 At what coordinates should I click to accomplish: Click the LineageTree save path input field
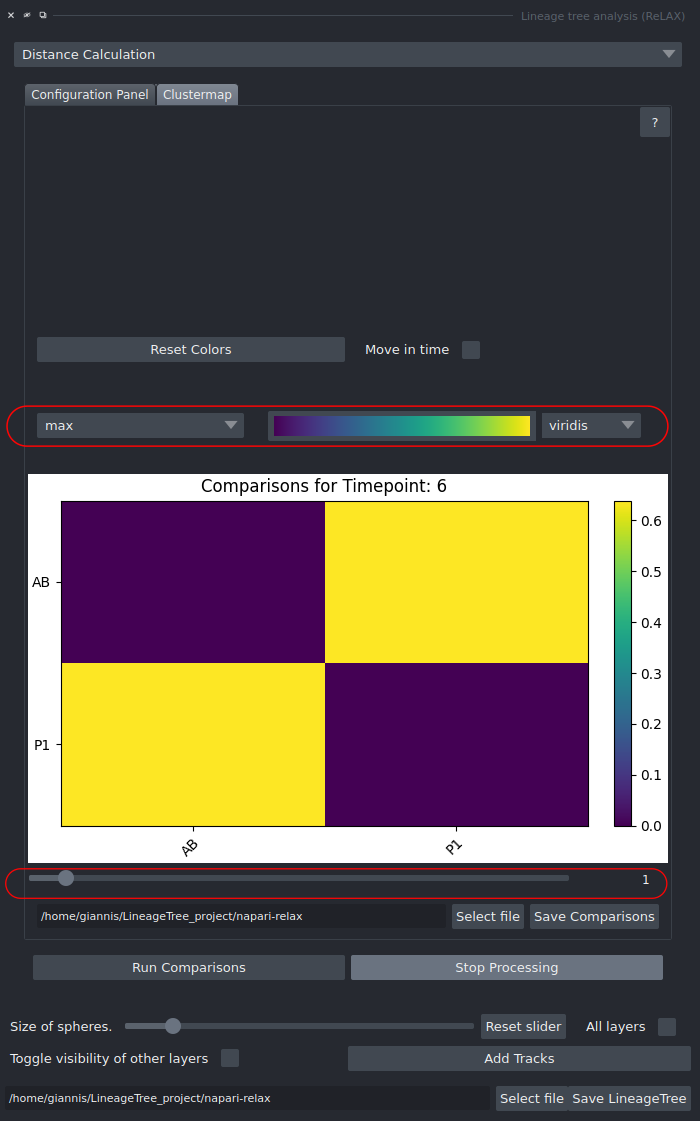[247, 1099]
